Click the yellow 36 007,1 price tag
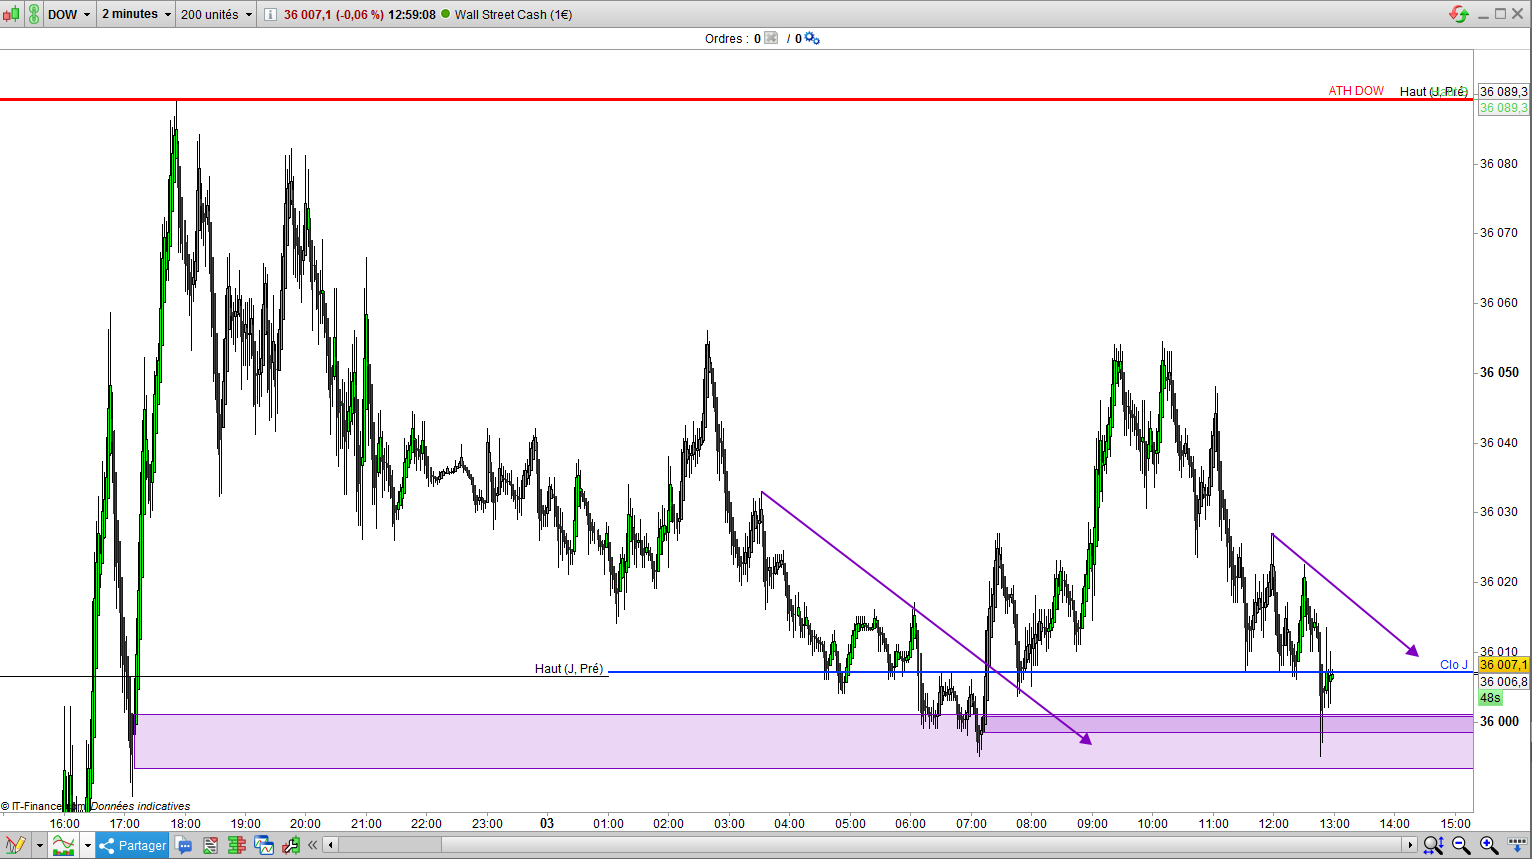 (x=1503, y=665)
